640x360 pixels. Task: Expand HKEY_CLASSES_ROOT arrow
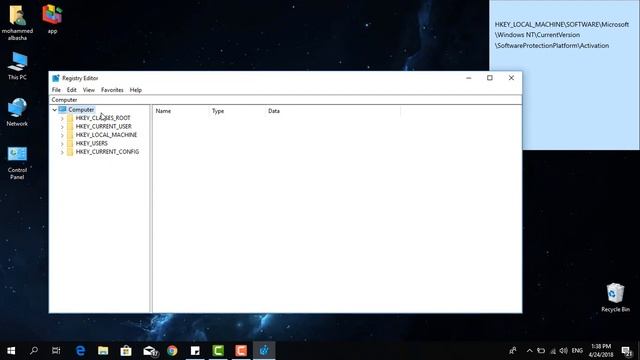click(62, 118)
